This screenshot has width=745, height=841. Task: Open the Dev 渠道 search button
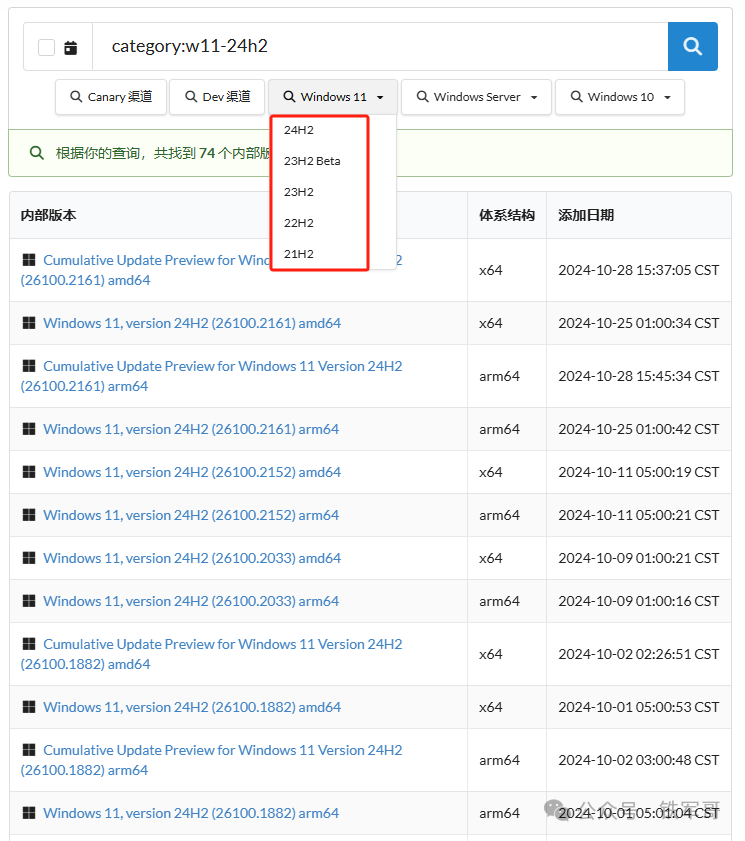click(x=217, y=97)
